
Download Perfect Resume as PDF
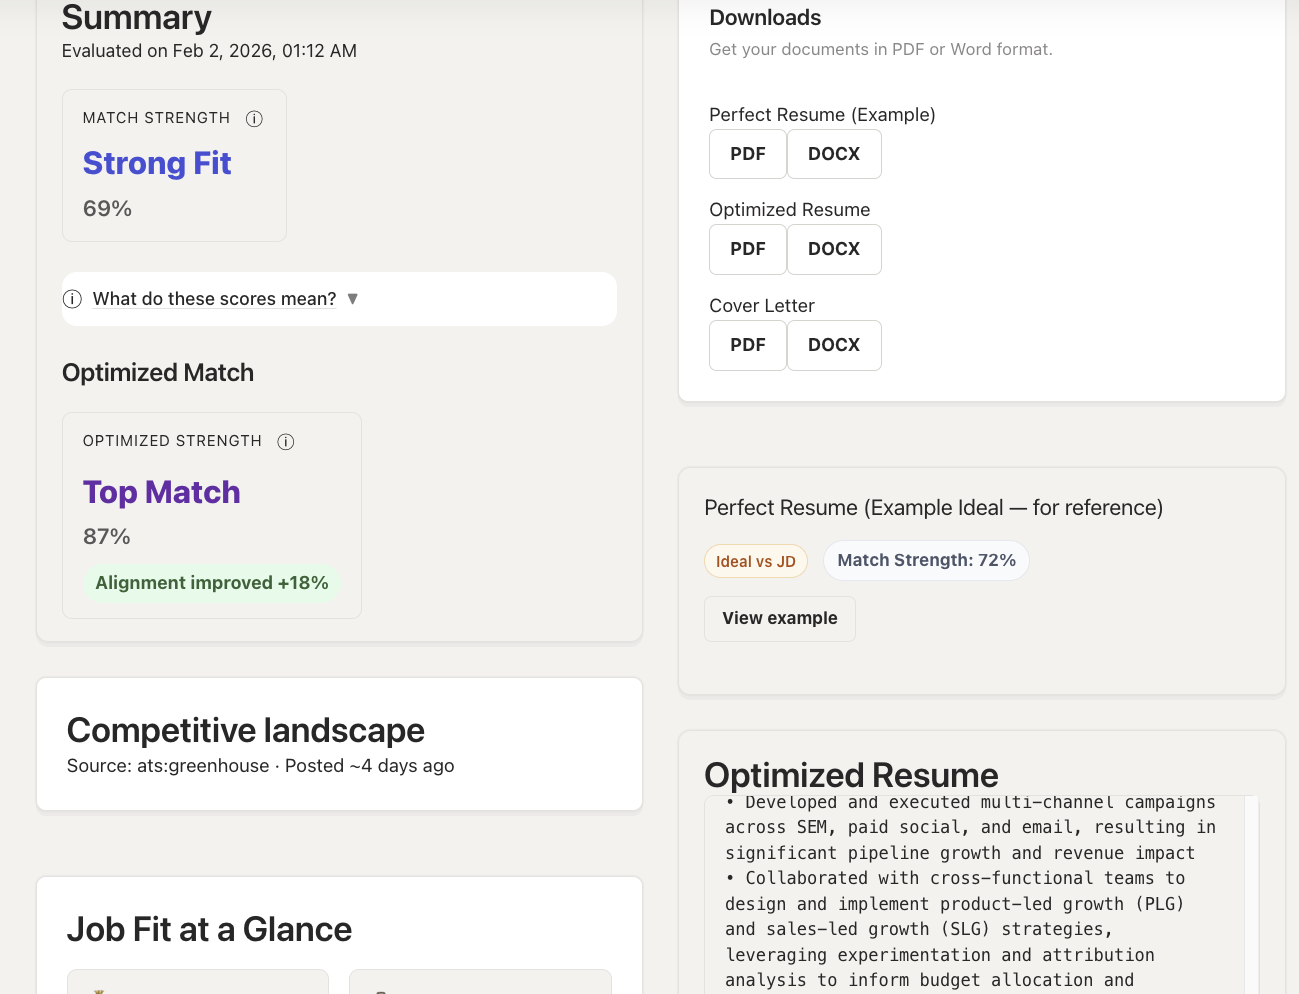click(747, 153)
